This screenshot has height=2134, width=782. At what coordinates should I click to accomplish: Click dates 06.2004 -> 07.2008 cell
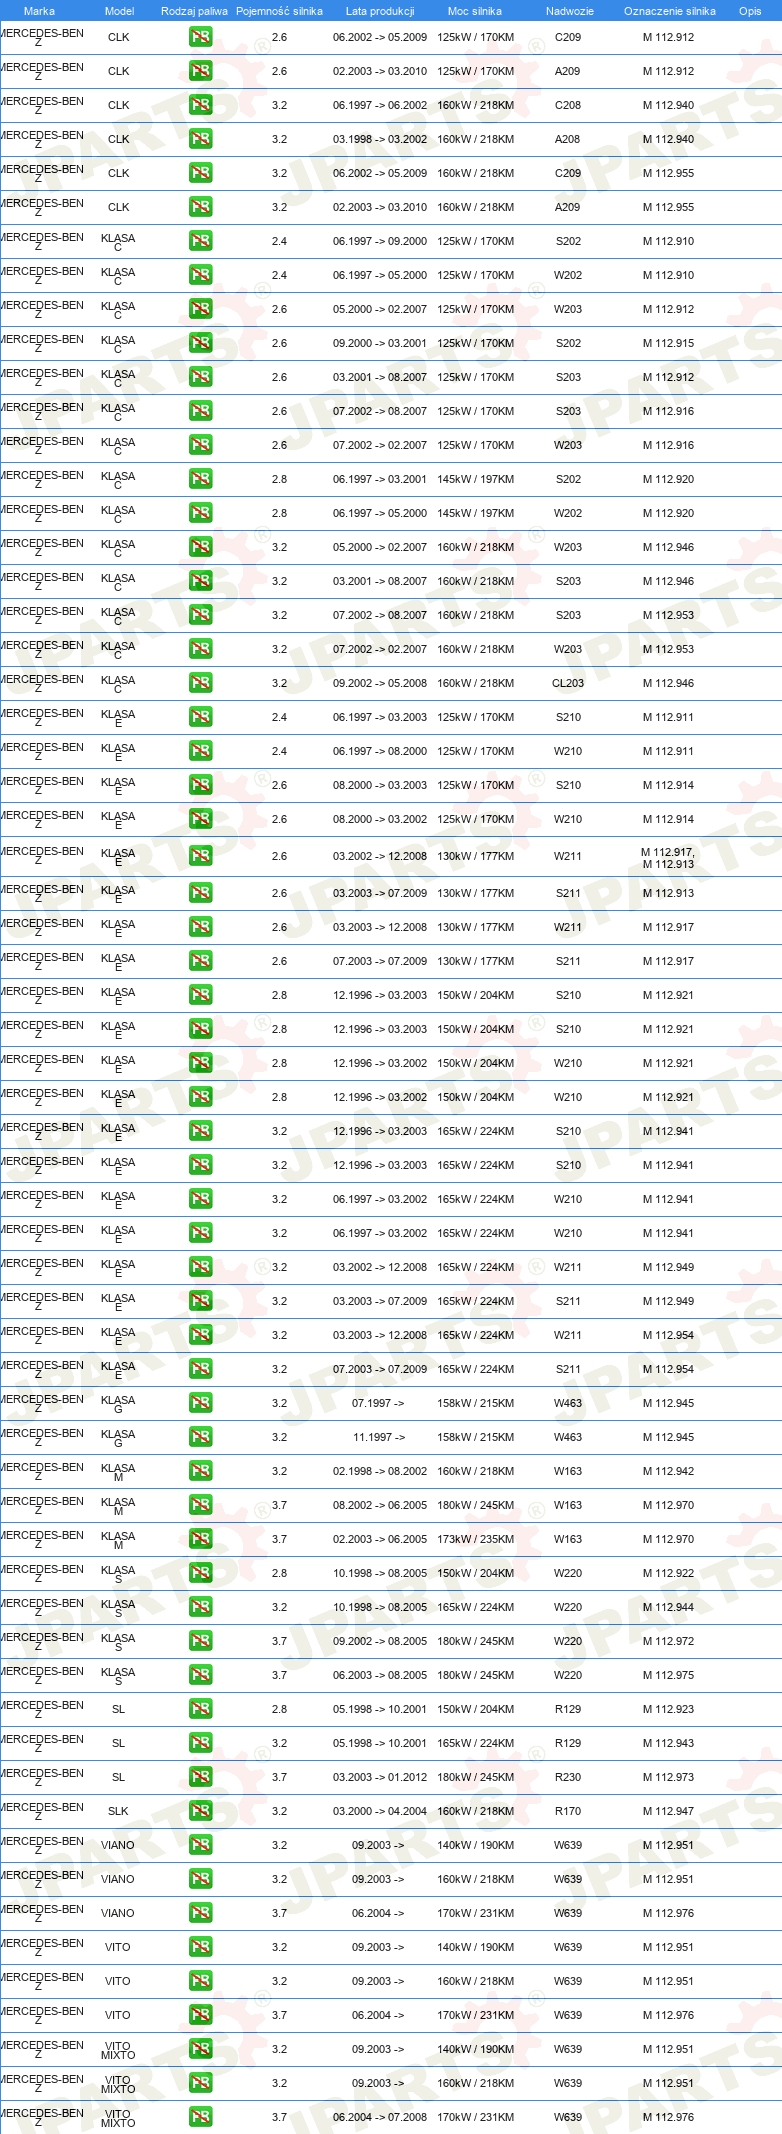380,2117
